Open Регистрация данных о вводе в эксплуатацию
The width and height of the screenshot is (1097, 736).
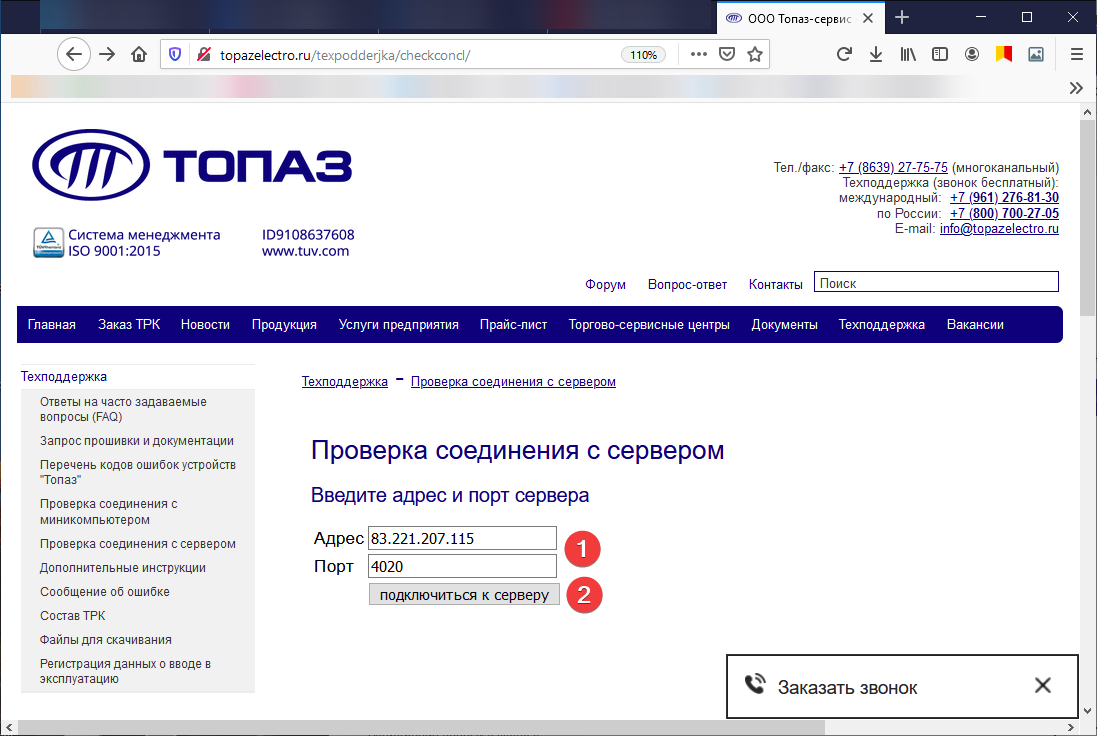pos(125,671)
